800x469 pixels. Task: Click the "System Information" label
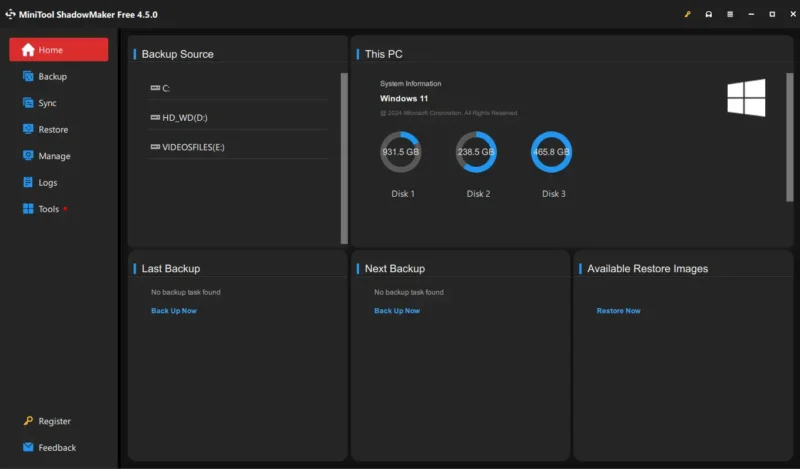pyautogui.click(x=411, y=83)
